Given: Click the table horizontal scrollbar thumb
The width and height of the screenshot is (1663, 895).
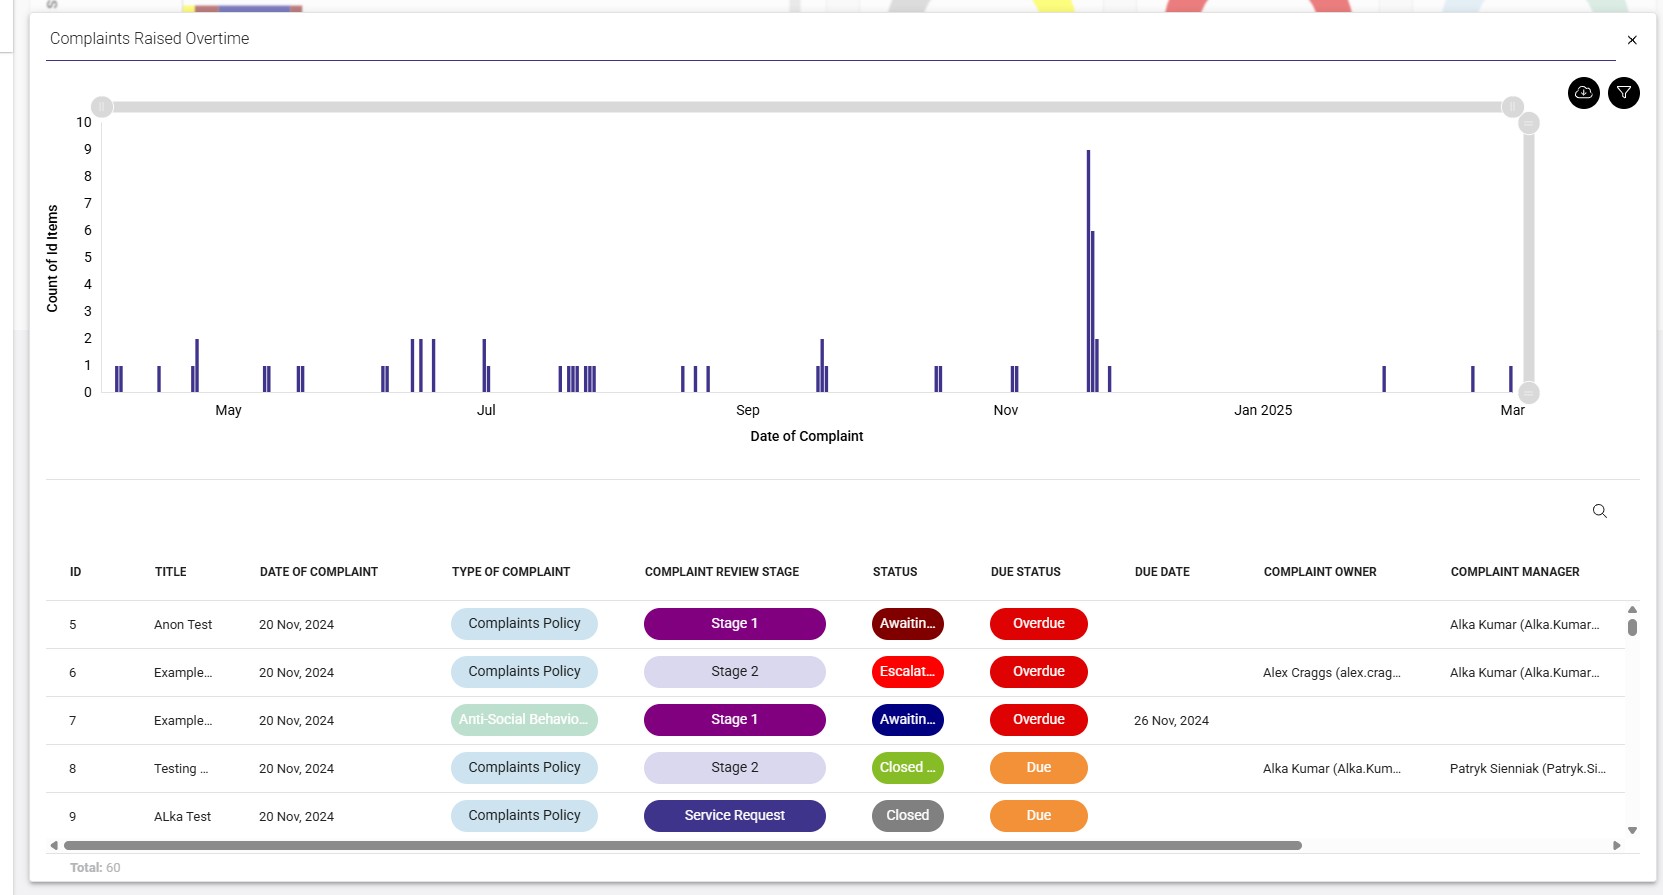Looking at the screenshot, I should pyautogui.click(x=683, y=845).
